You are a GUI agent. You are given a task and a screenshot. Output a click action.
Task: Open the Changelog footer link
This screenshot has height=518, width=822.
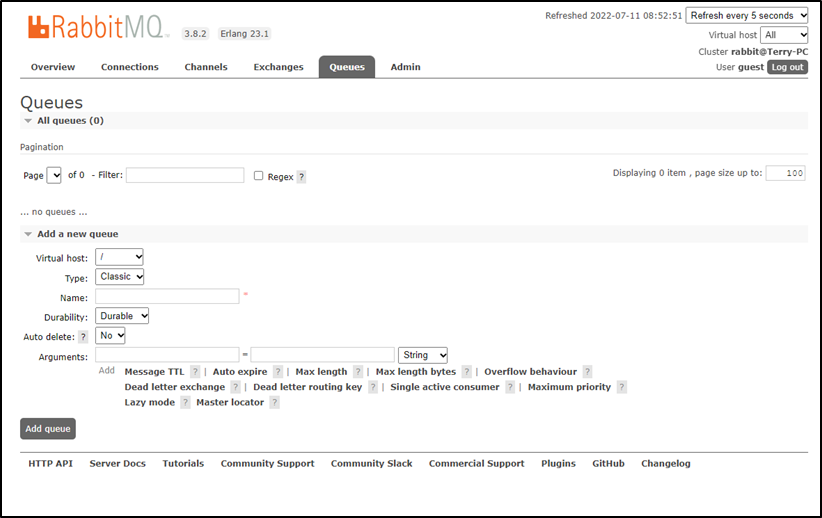click(x=666, y=463)
